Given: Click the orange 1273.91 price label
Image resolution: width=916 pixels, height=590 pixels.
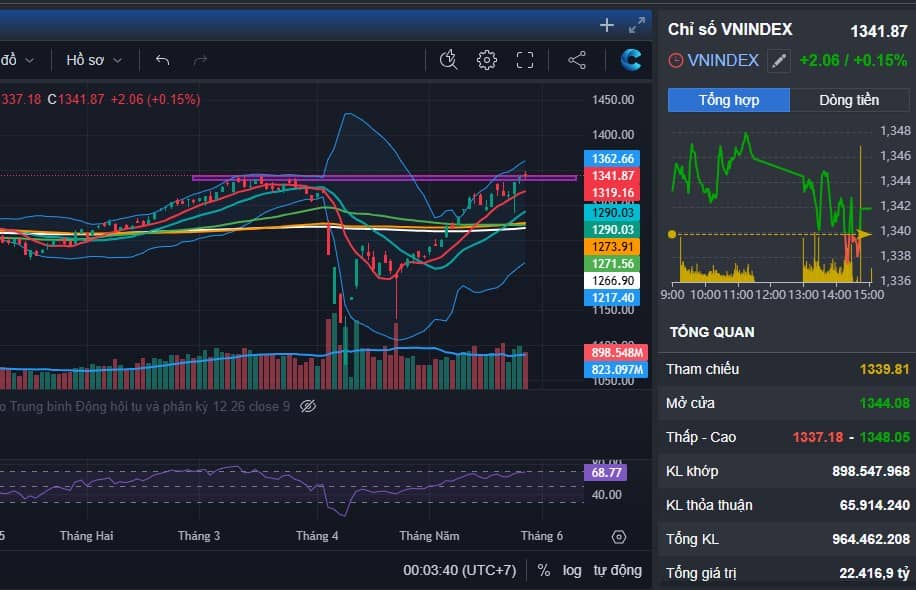Looking at the screenshot, I should (x=612, y=247).
